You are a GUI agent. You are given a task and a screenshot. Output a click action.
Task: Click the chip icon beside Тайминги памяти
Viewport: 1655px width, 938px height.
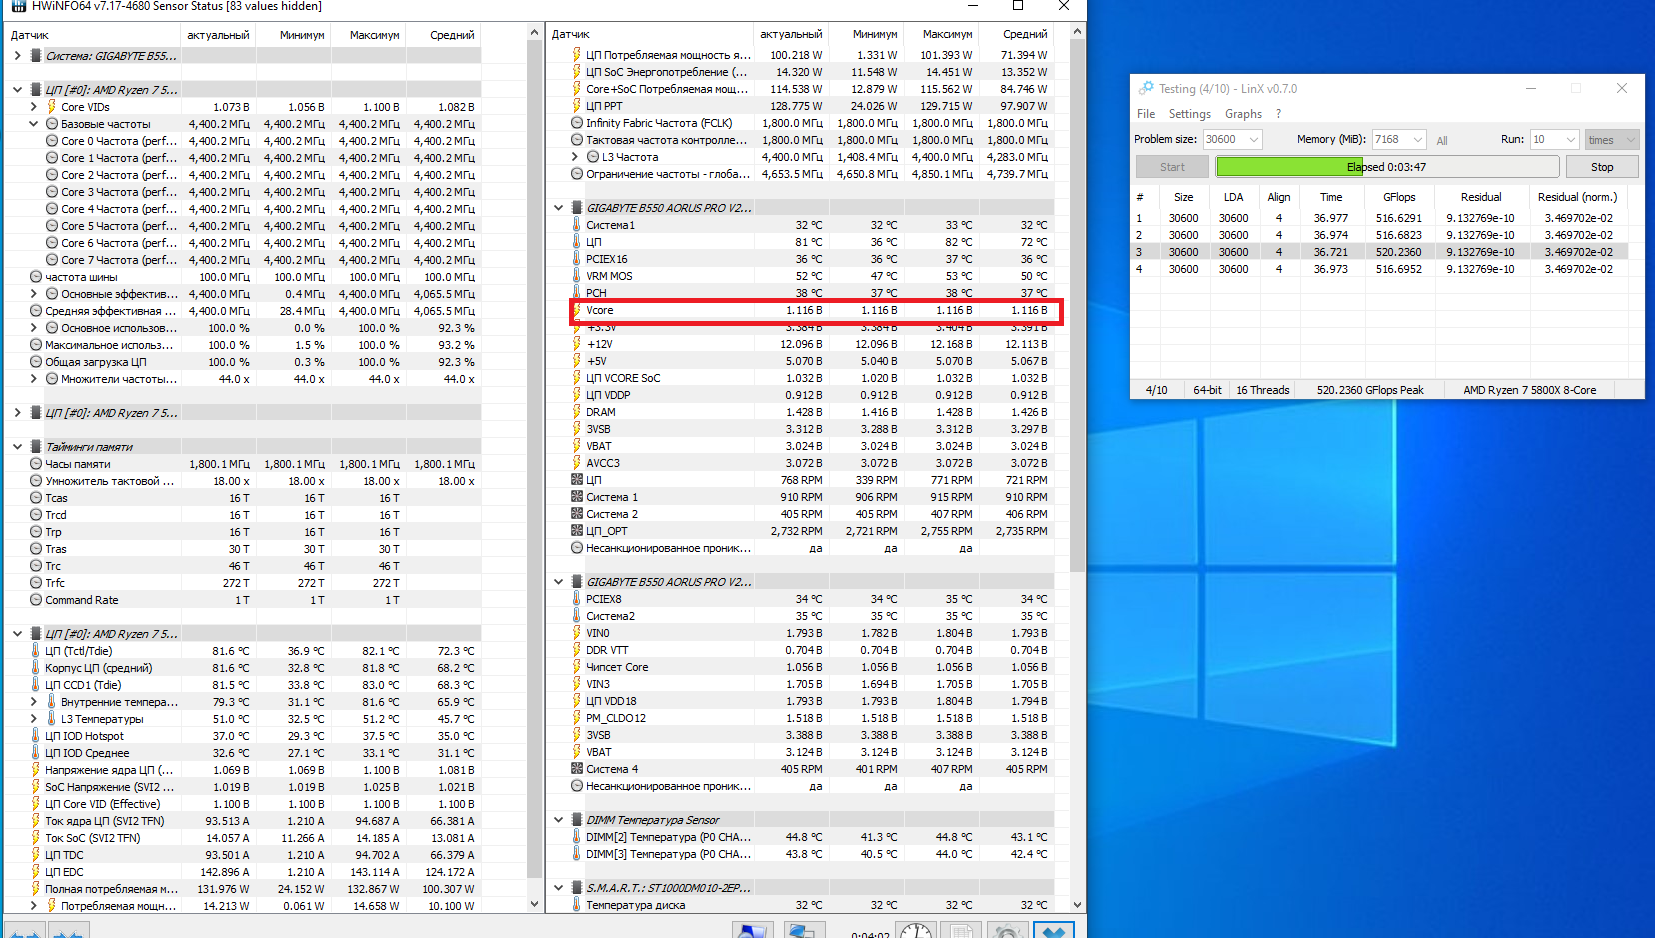pyautogui.click(x=36, y=447)
